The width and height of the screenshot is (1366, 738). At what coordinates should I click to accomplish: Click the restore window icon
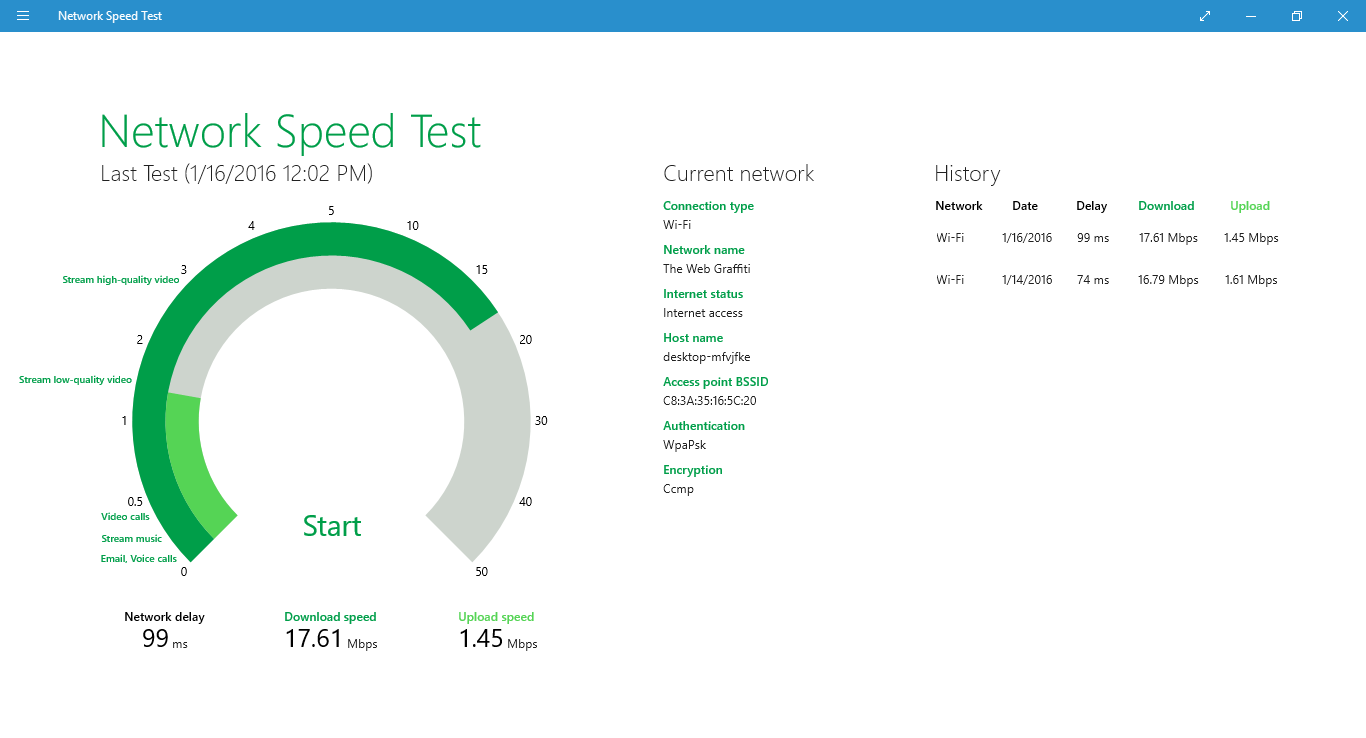1296,16
